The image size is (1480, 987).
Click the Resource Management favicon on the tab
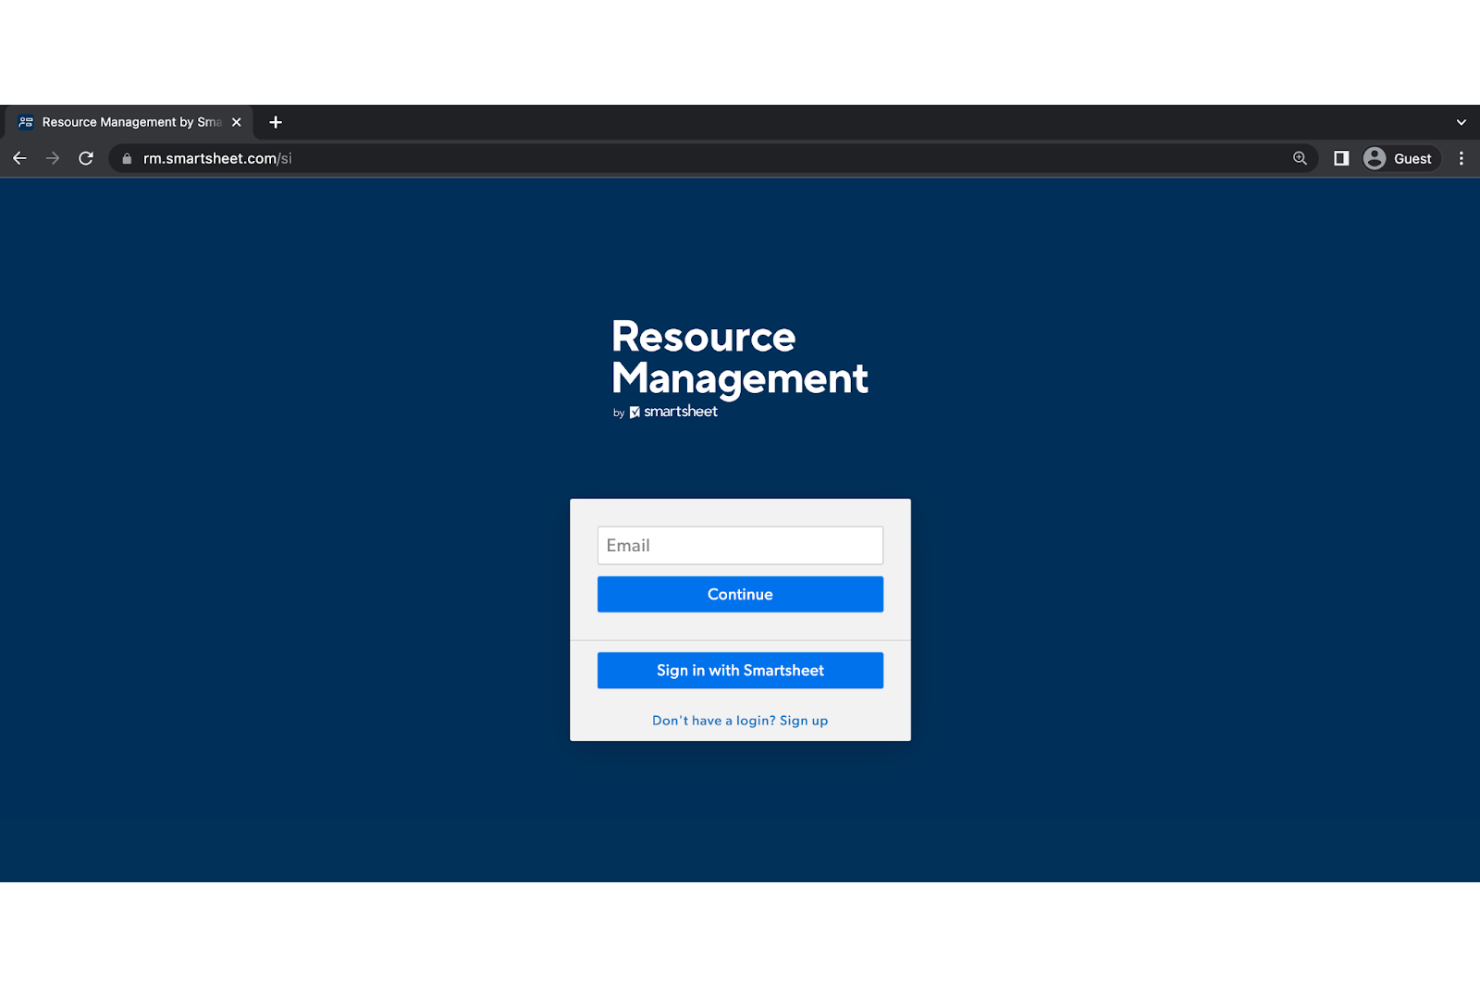pos(25,121)
